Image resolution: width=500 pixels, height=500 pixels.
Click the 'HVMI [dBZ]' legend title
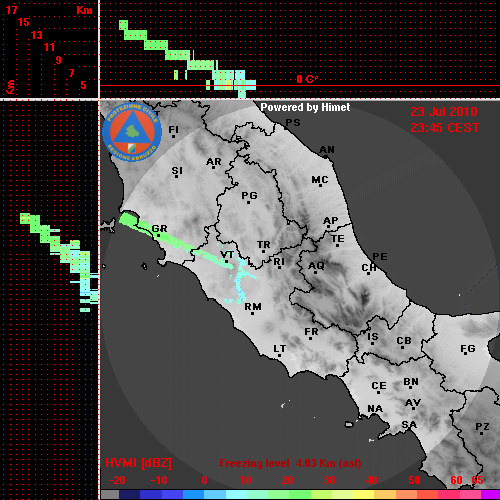pos(138,463)
